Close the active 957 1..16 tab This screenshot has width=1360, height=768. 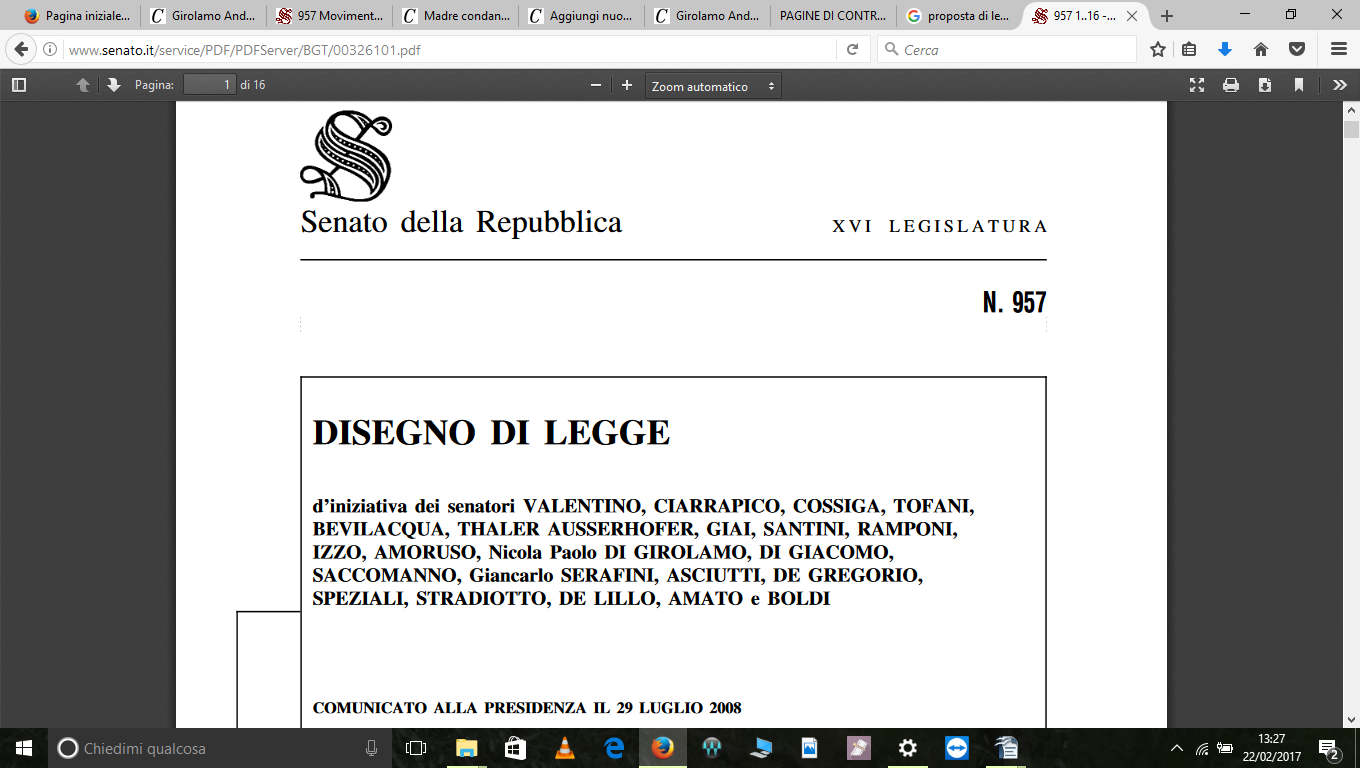tap(1134, 16)
